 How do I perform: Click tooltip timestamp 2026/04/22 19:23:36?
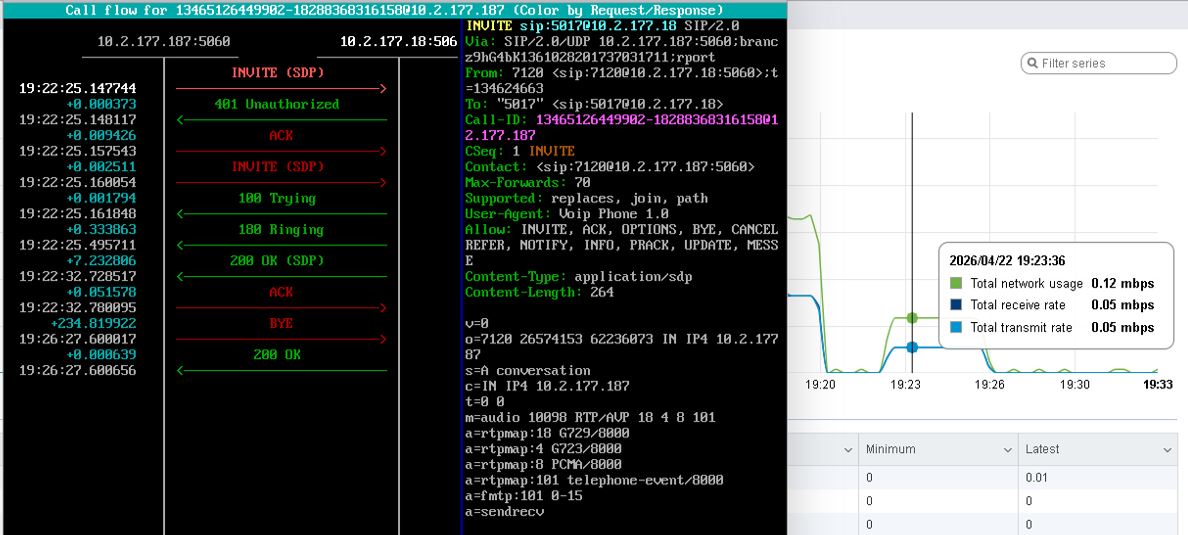pyautogui.click(x=1007, y=260)
